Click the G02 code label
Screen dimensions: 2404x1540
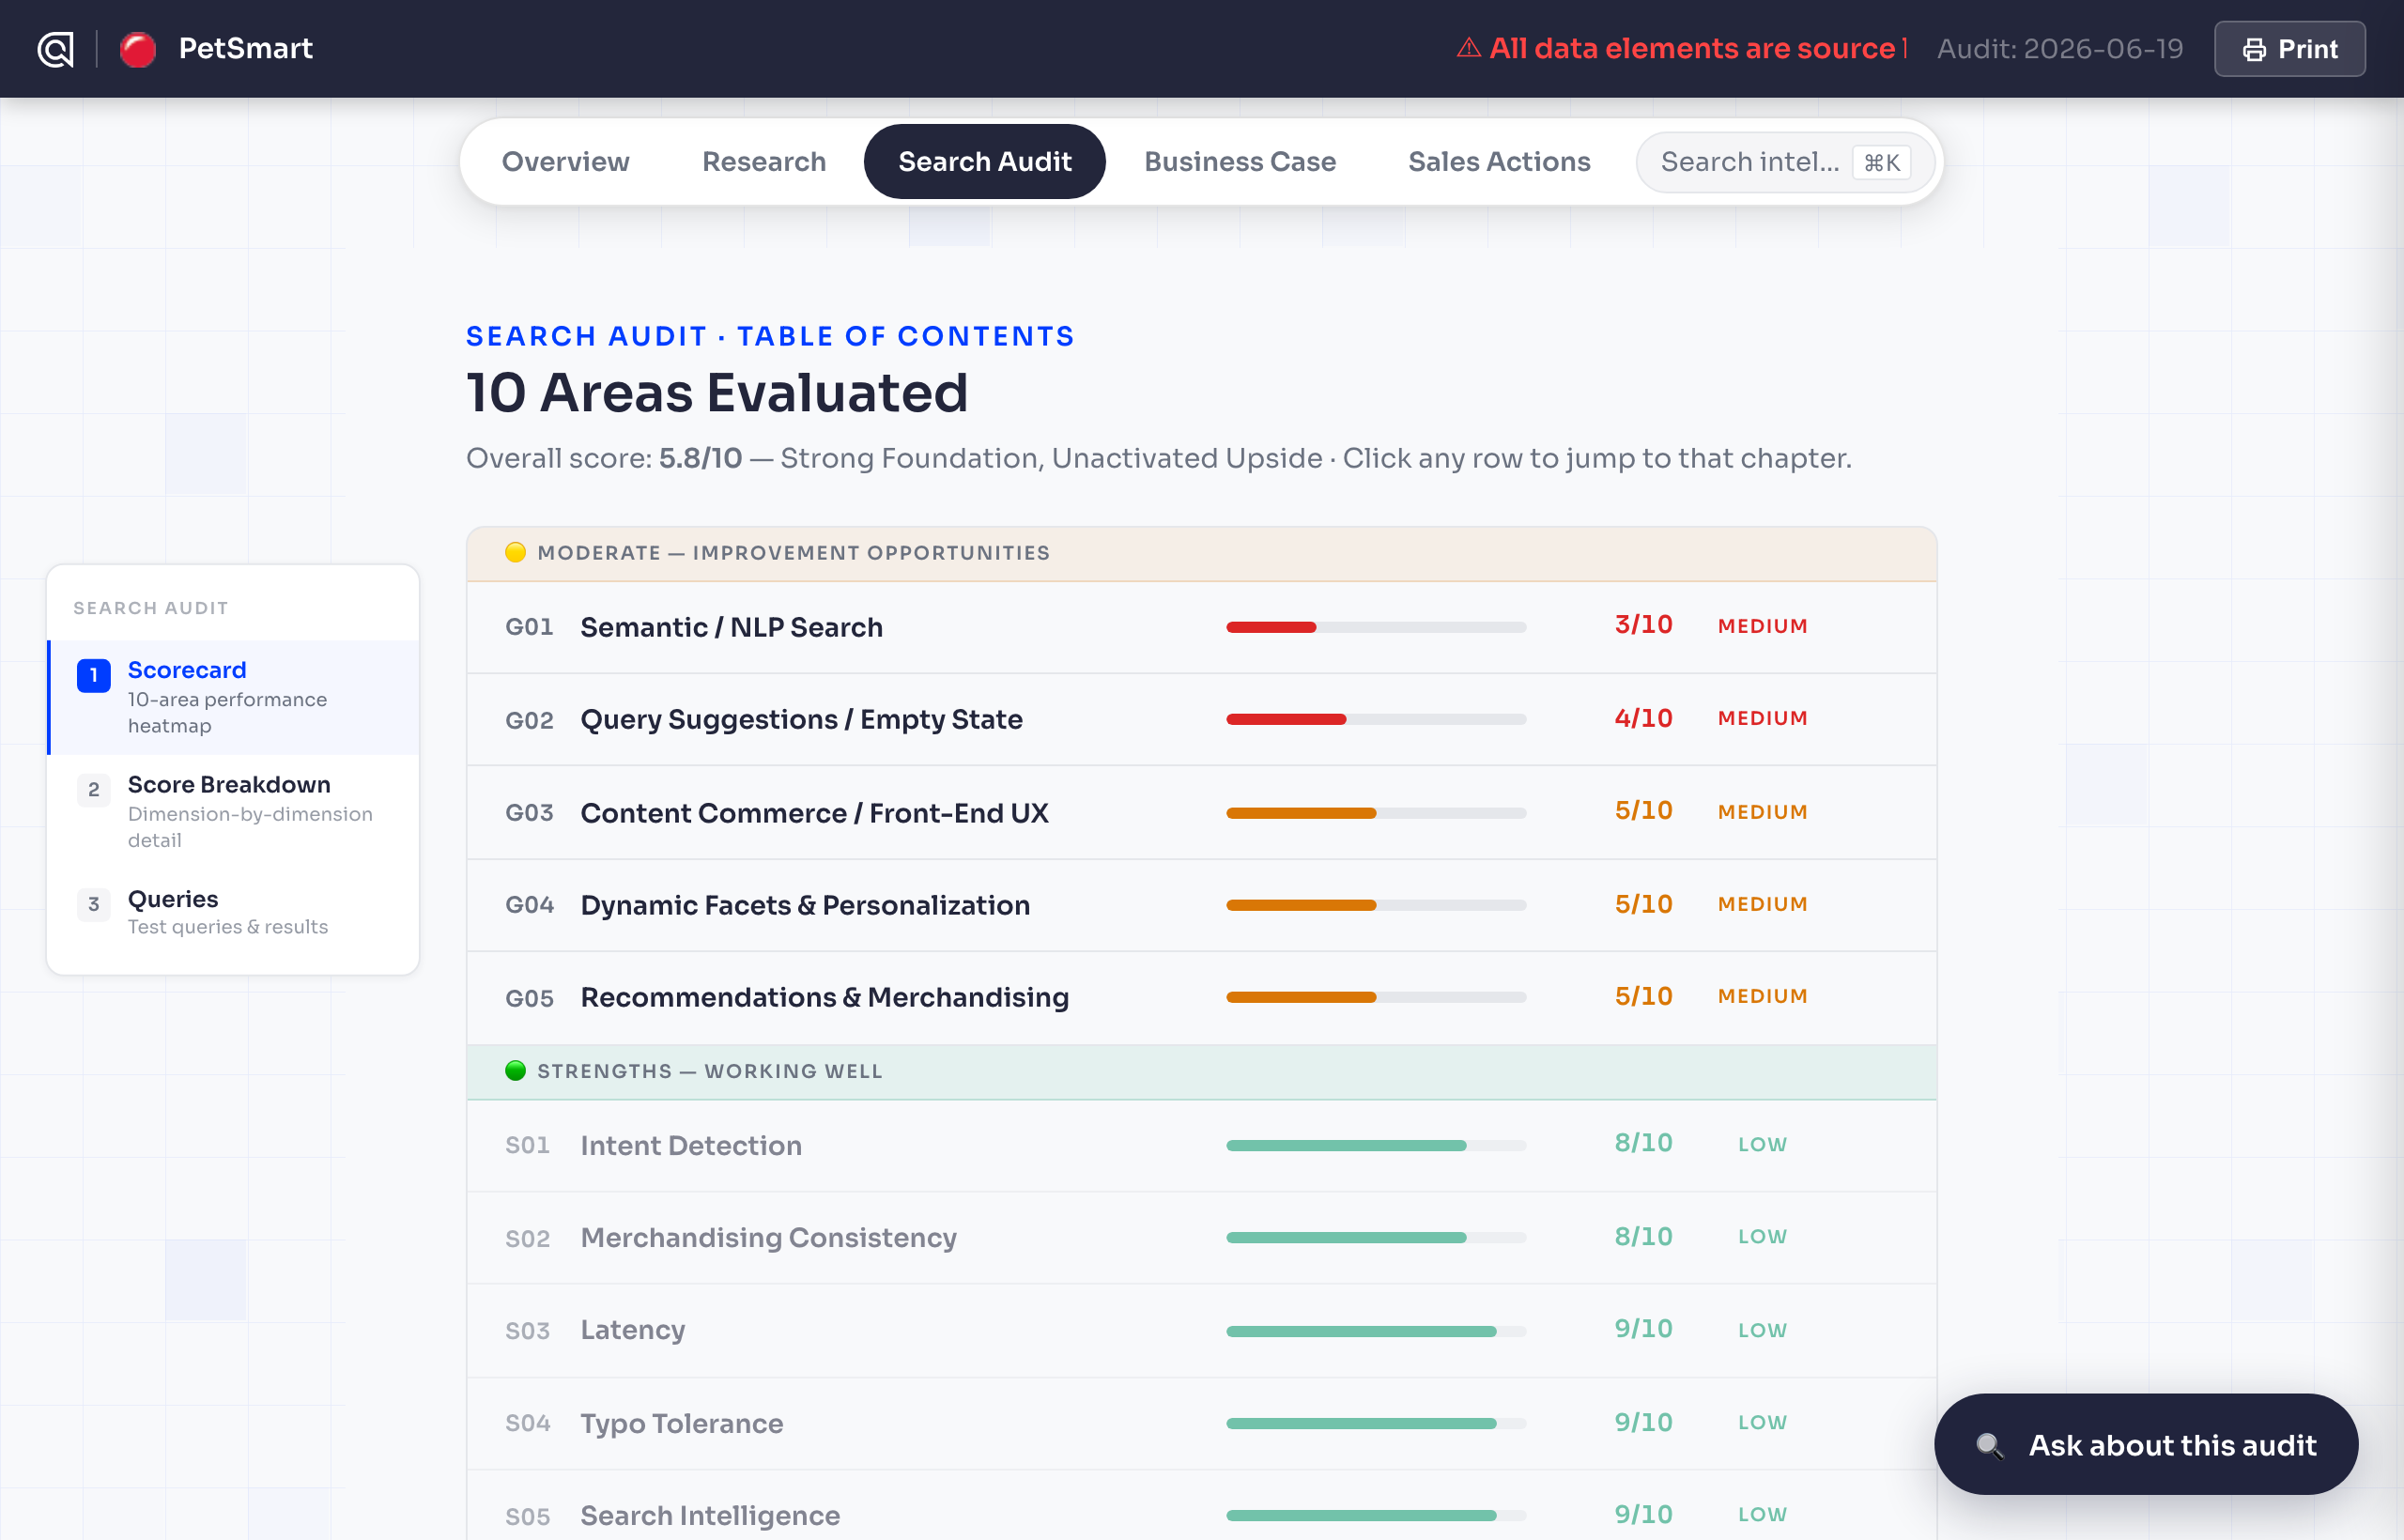(529, 720)
